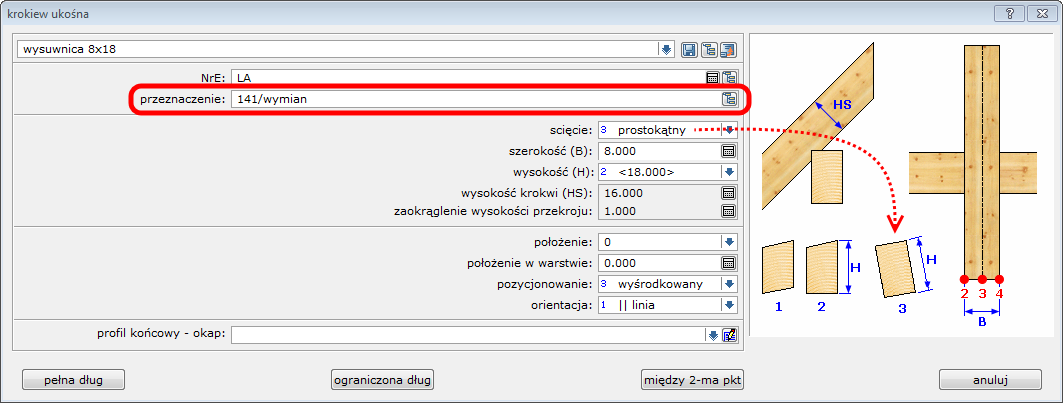
Task: Click into the NrE input field
Action: 466,77
